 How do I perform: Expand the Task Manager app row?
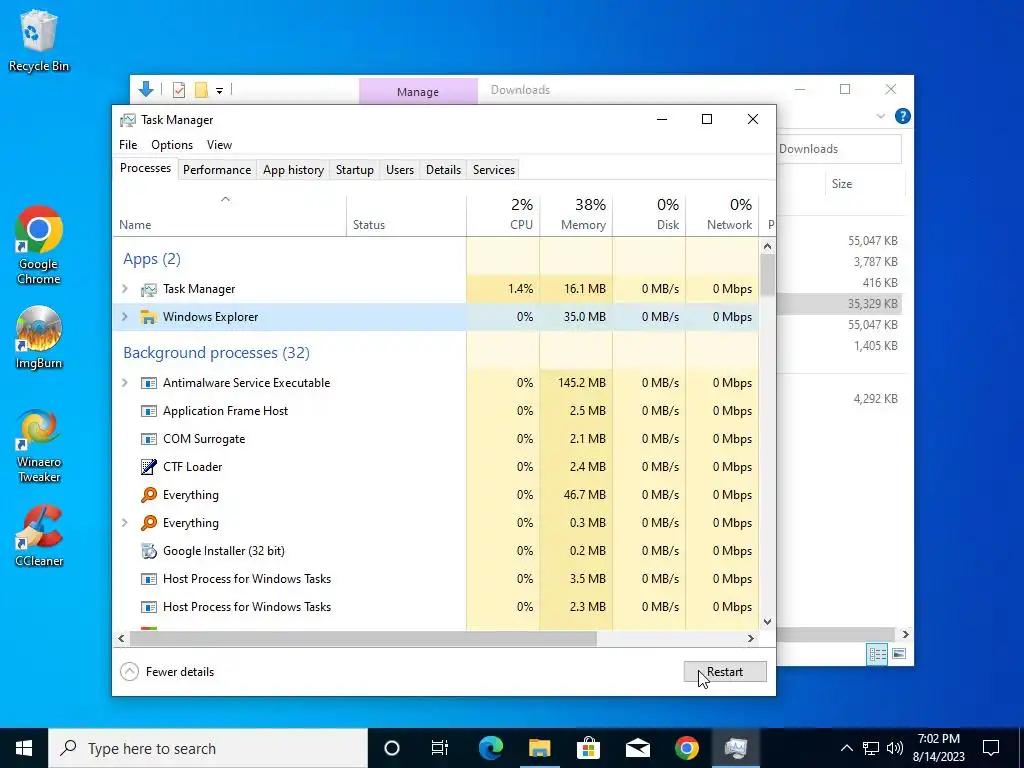coord(125,288)
